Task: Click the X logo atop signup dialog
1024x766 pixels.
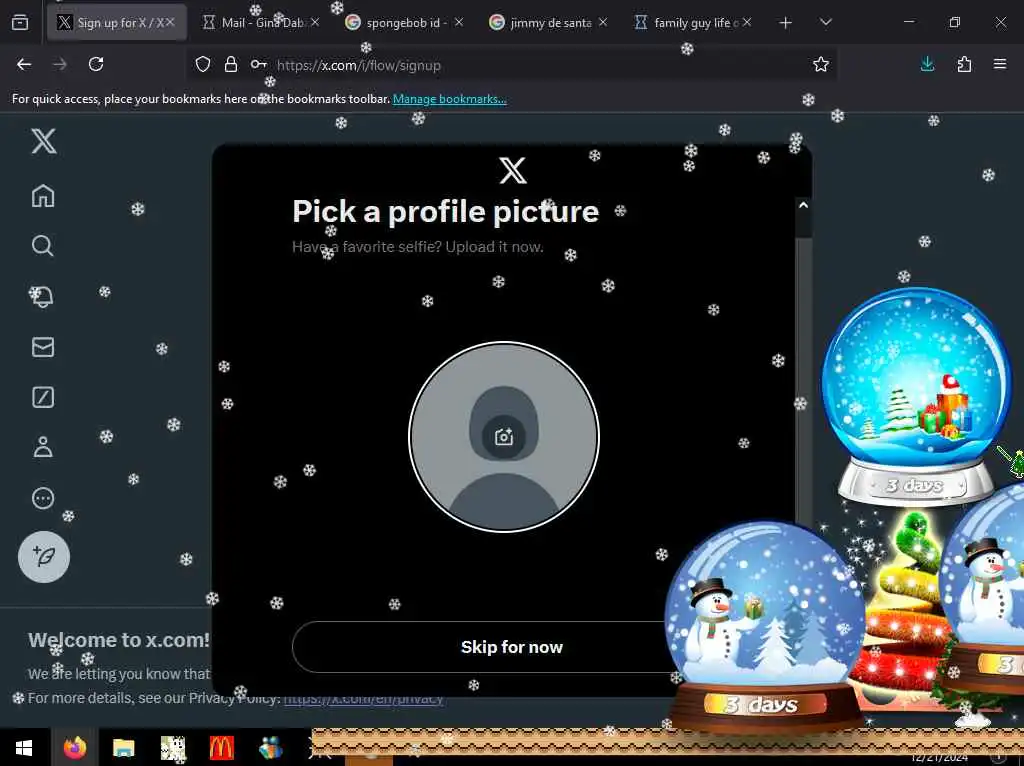Action: click(x=513, y=170)
